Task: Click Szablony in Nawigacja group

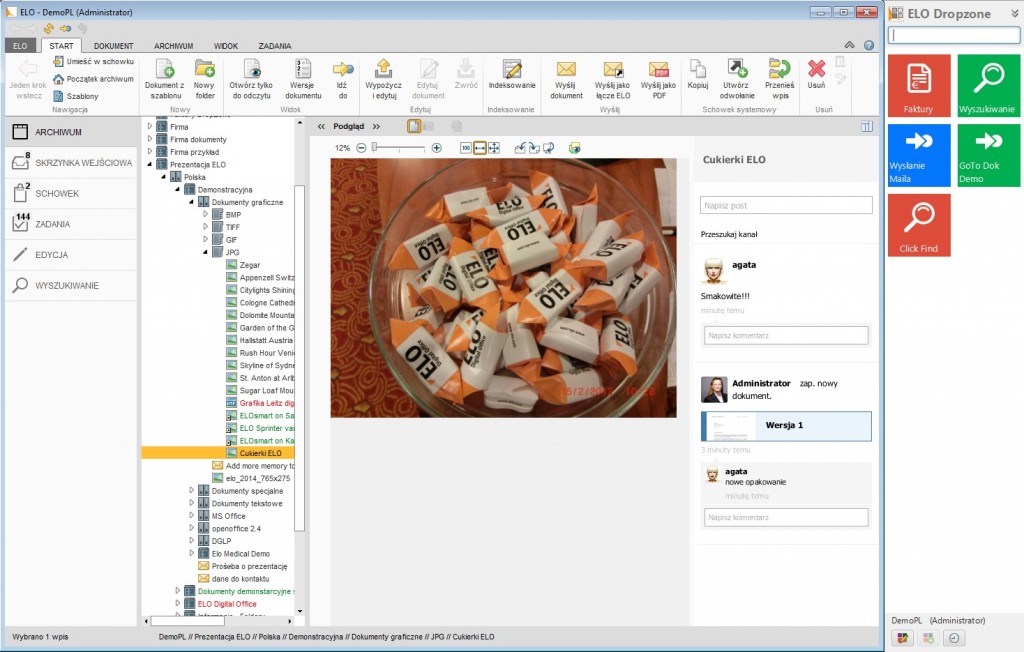Action: pyautogui.click(x=76, y=96)
